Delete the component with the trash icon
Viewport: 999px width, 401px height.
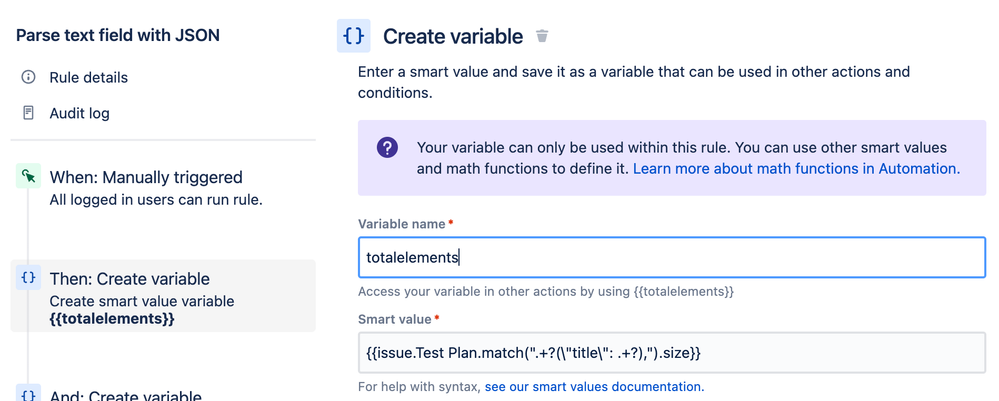(x=542, y=37)
